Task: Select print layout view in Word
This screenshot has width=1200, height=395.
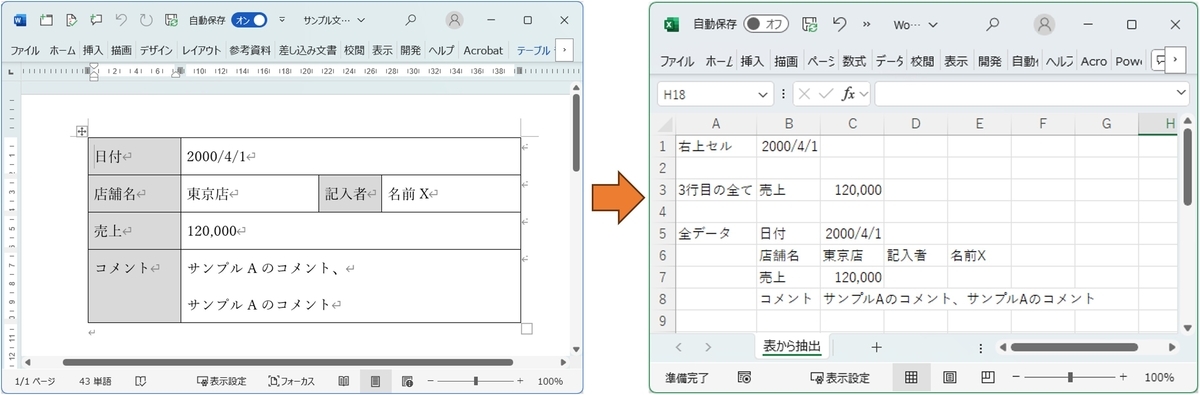Action: (x=375, y=381)
